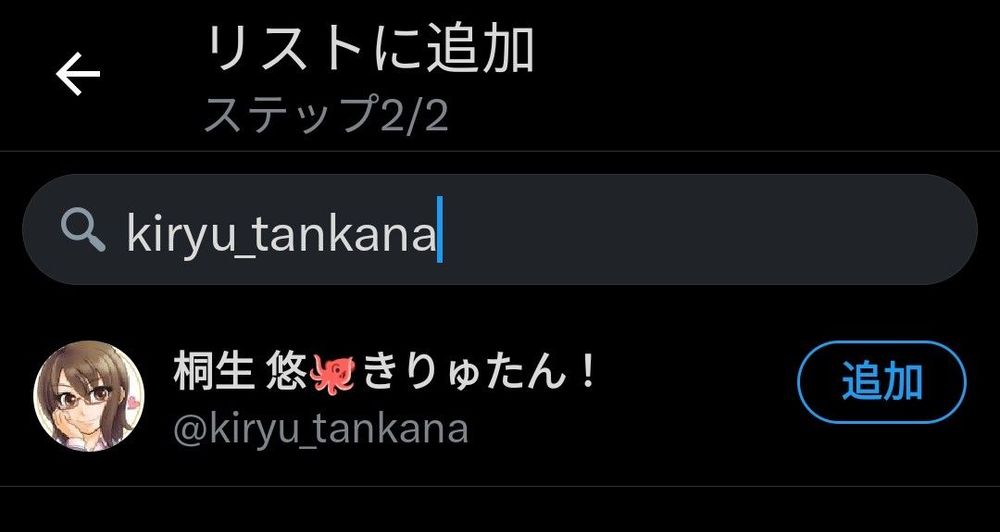This screenshot has width=1000, height=532.
Task: Go back using the left arrow
Action: 78,74
